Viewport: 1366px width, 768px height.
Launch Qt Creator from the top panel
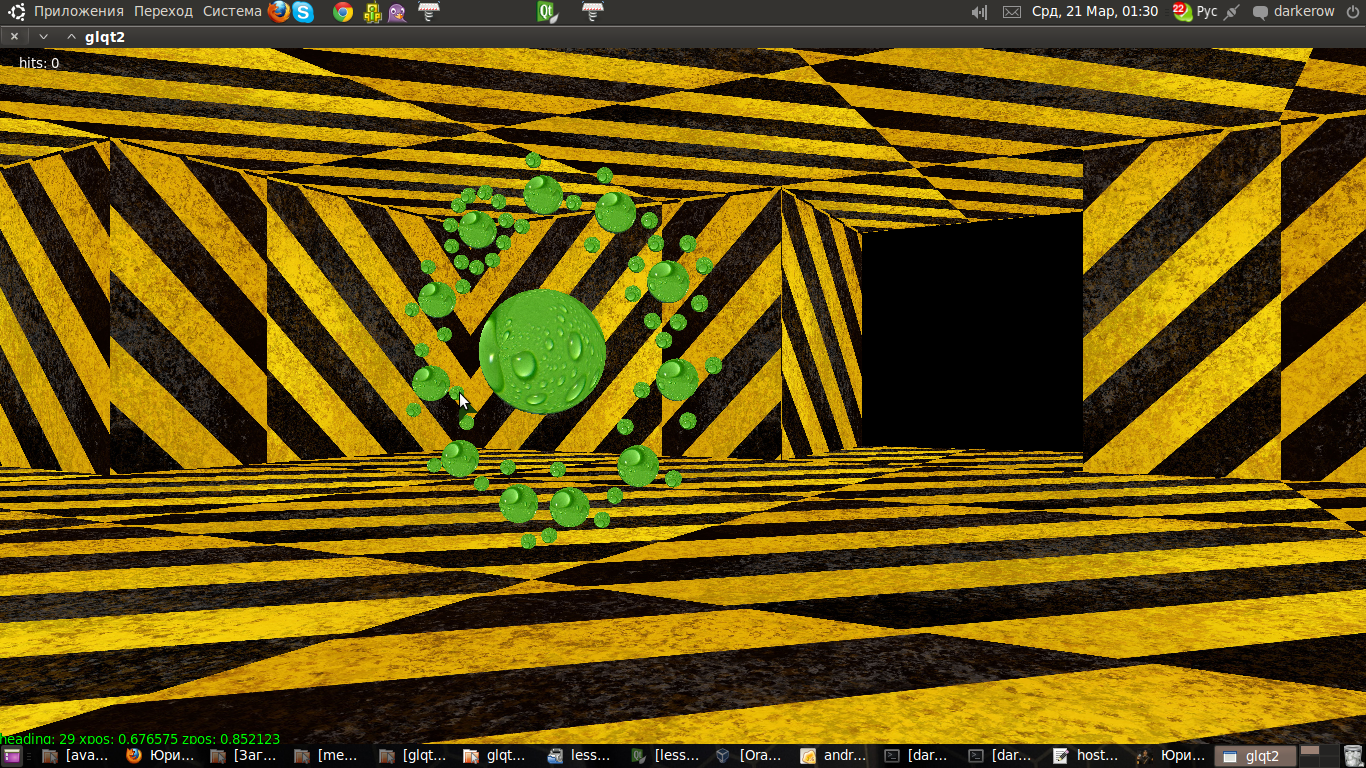547,12
